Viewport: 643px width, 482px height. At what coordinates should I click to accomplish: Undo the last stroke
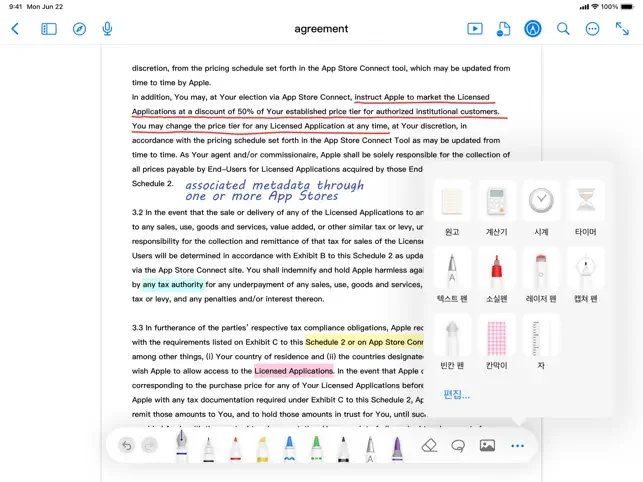127,445
